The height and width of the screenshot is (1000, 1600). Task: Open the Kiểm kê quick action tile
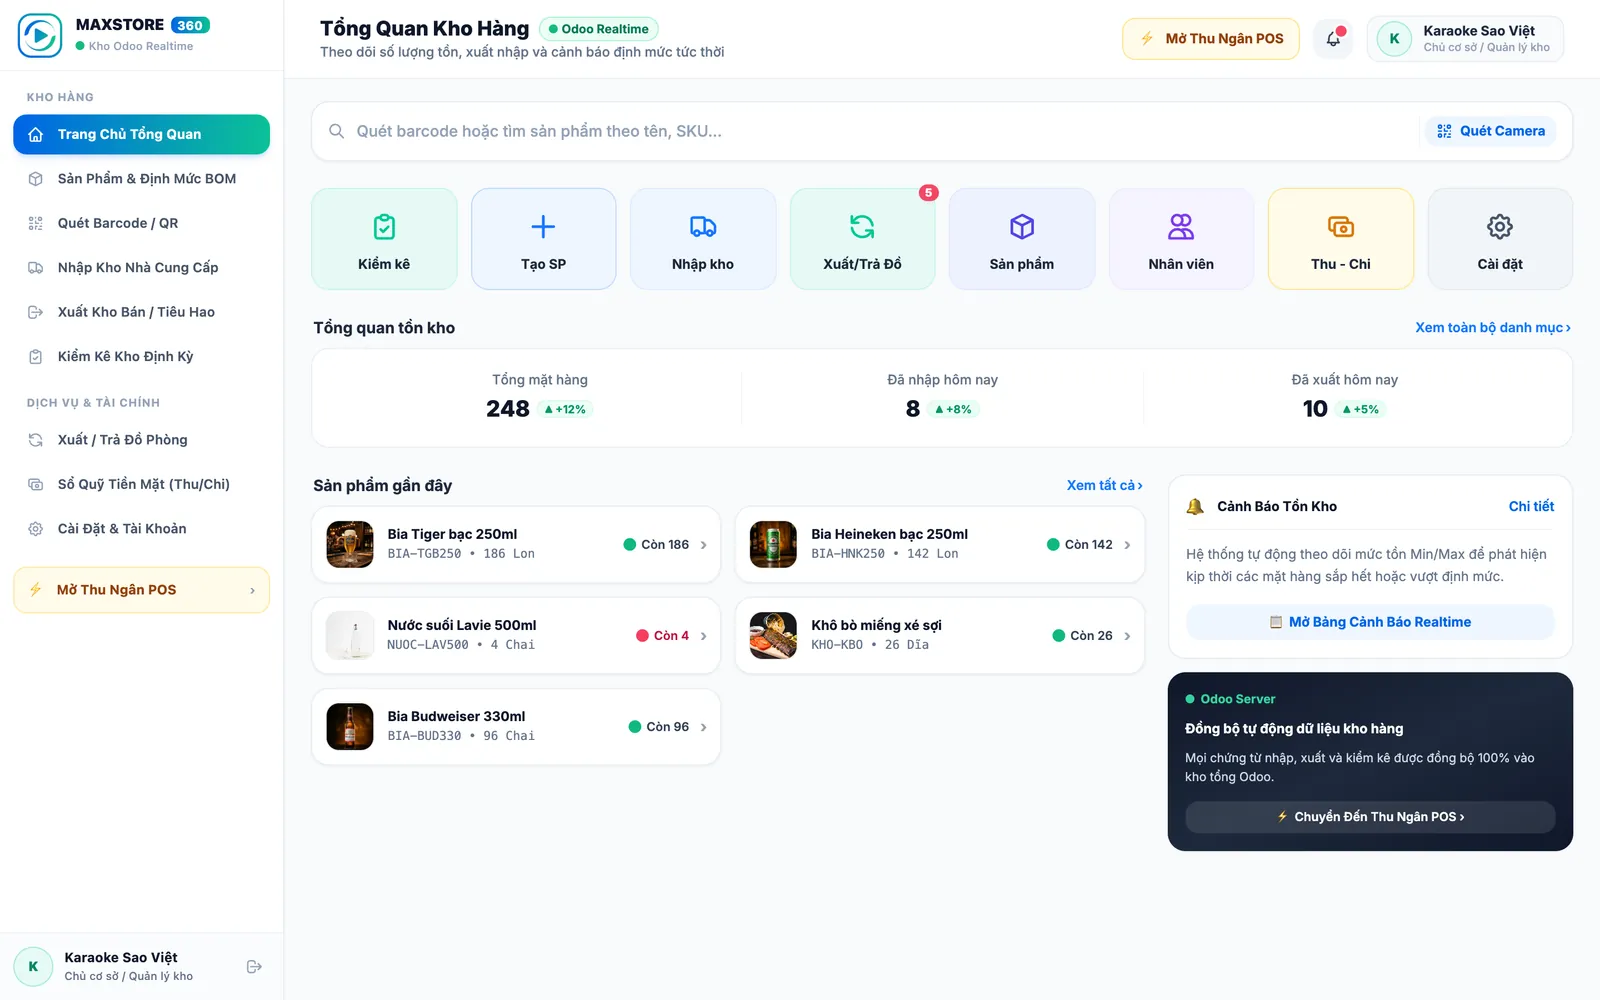click(x=384, y=239)
